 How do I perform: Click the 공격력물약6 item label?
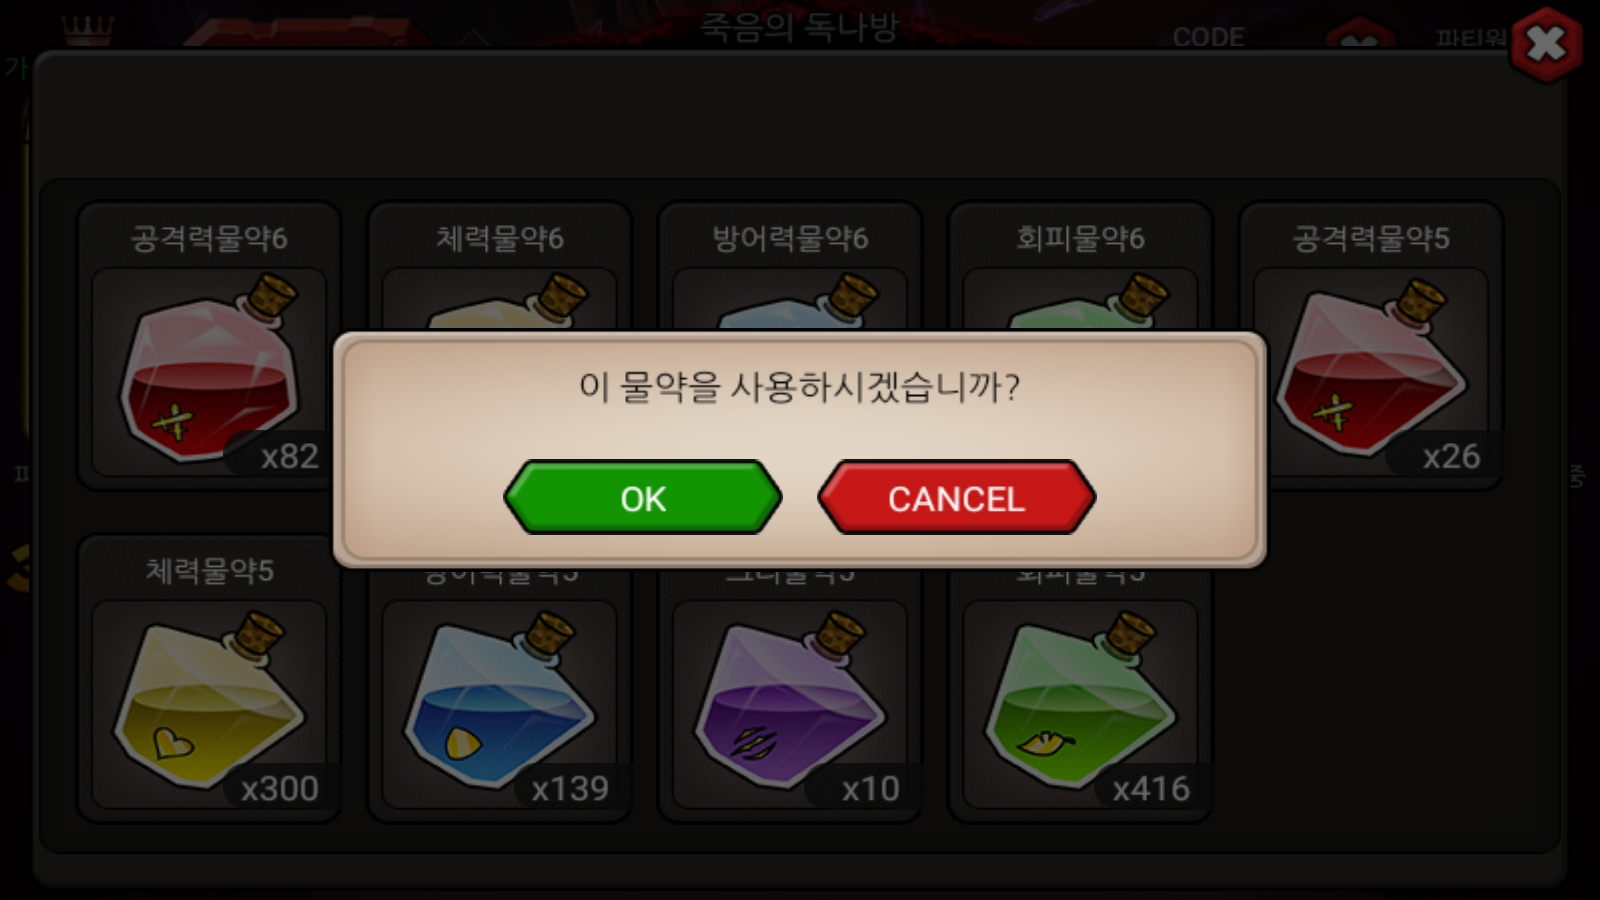coord(209,238)
